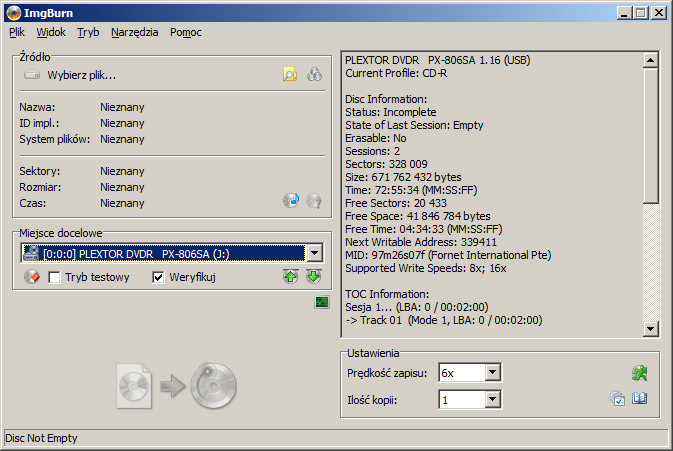The image size is (673, 451).
Task: Click the Sesja 1... TOC line
Action: [x=417, y=307]
